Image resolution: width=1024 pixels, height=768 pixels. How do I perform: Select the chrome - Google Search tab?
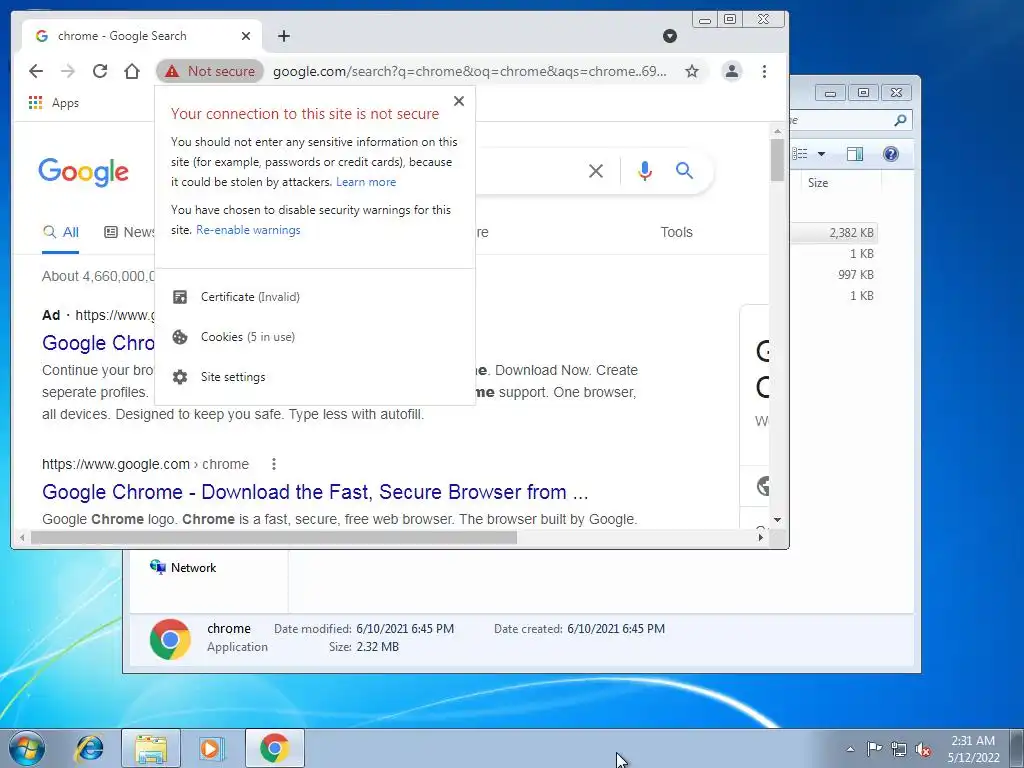pos(142,36)
